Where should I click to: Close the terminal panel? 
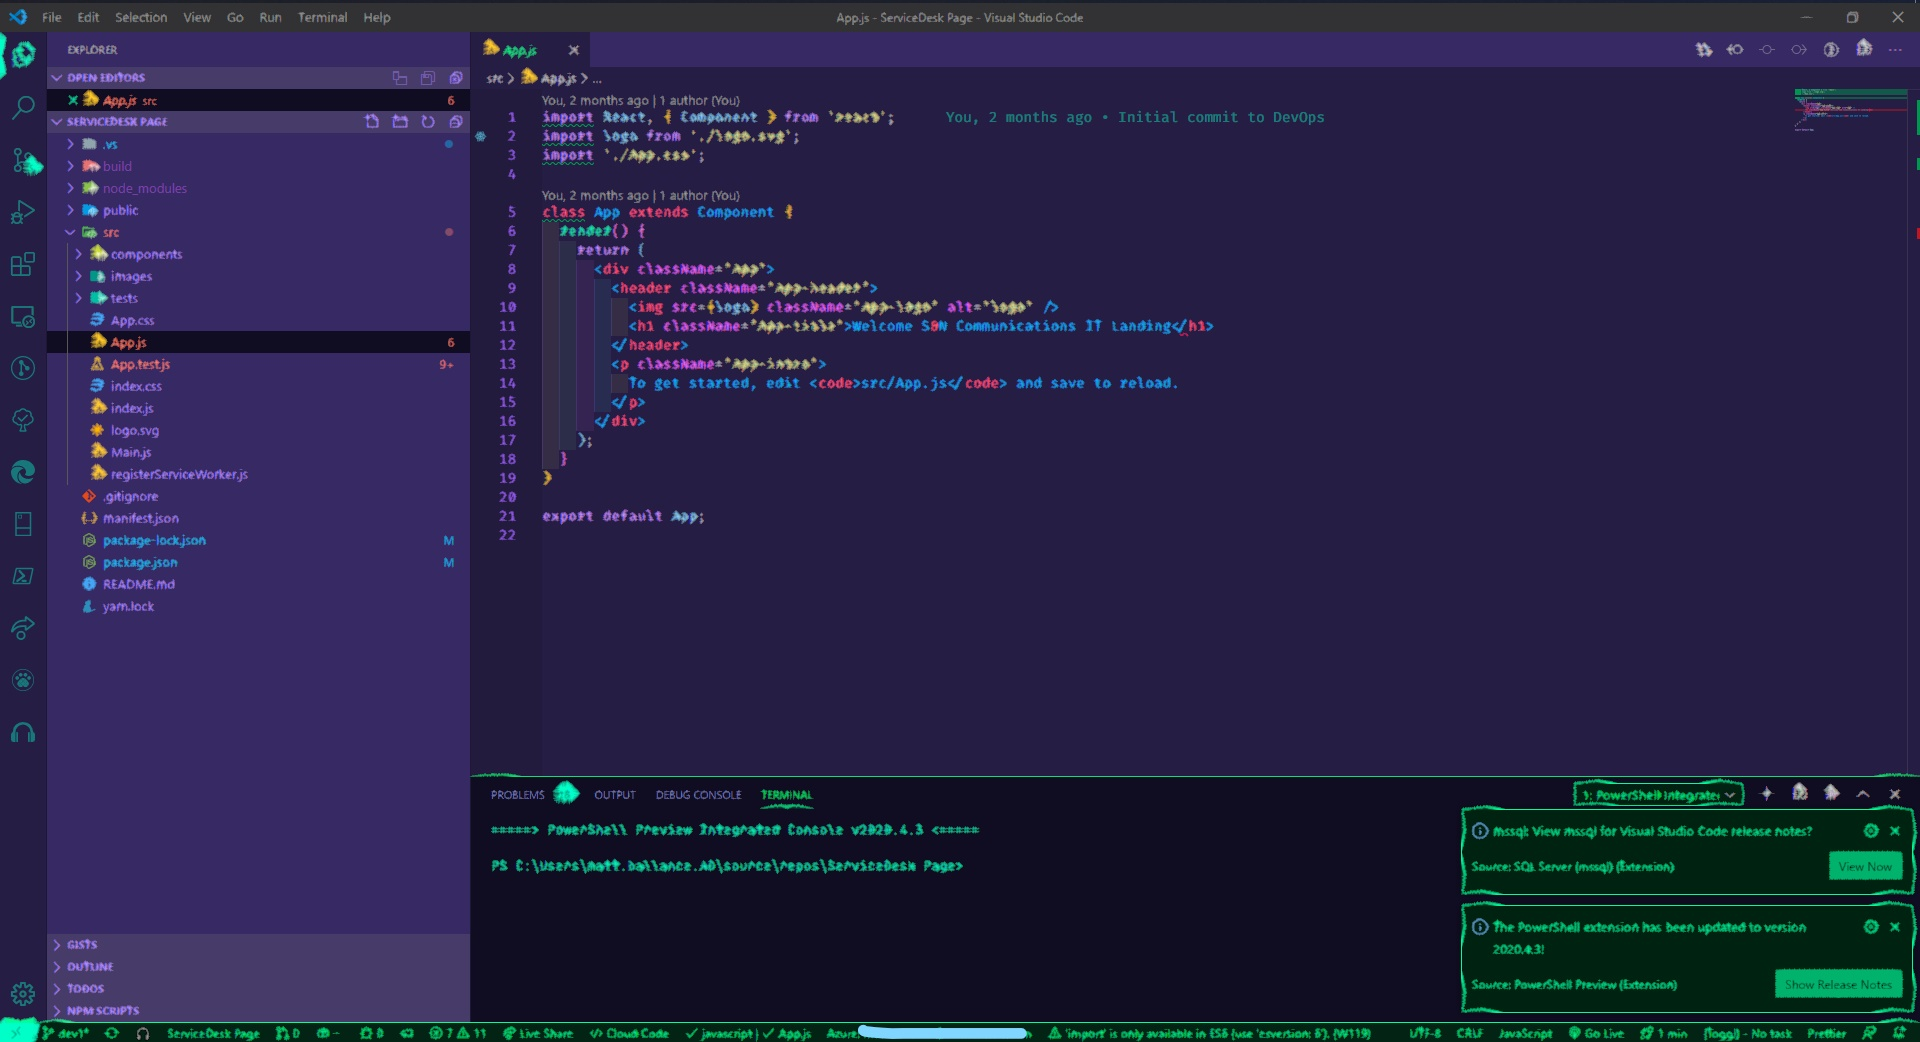tap(1895, 793)
